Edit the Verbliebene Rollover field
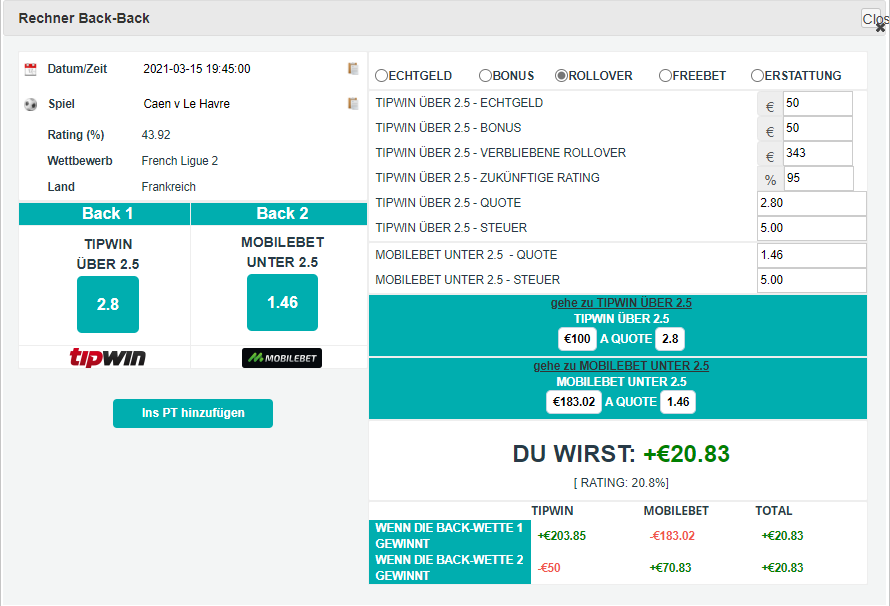 pos(818,153)
